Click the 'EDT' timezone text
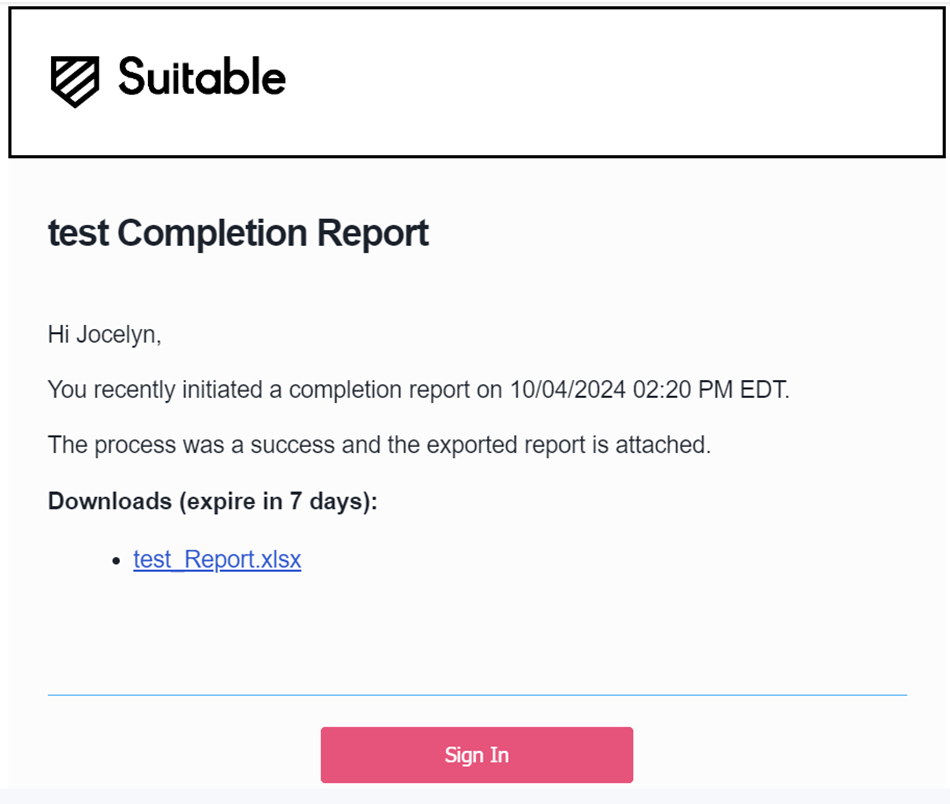Viewport: 950px width, 804px height. [x=762, y=390]
